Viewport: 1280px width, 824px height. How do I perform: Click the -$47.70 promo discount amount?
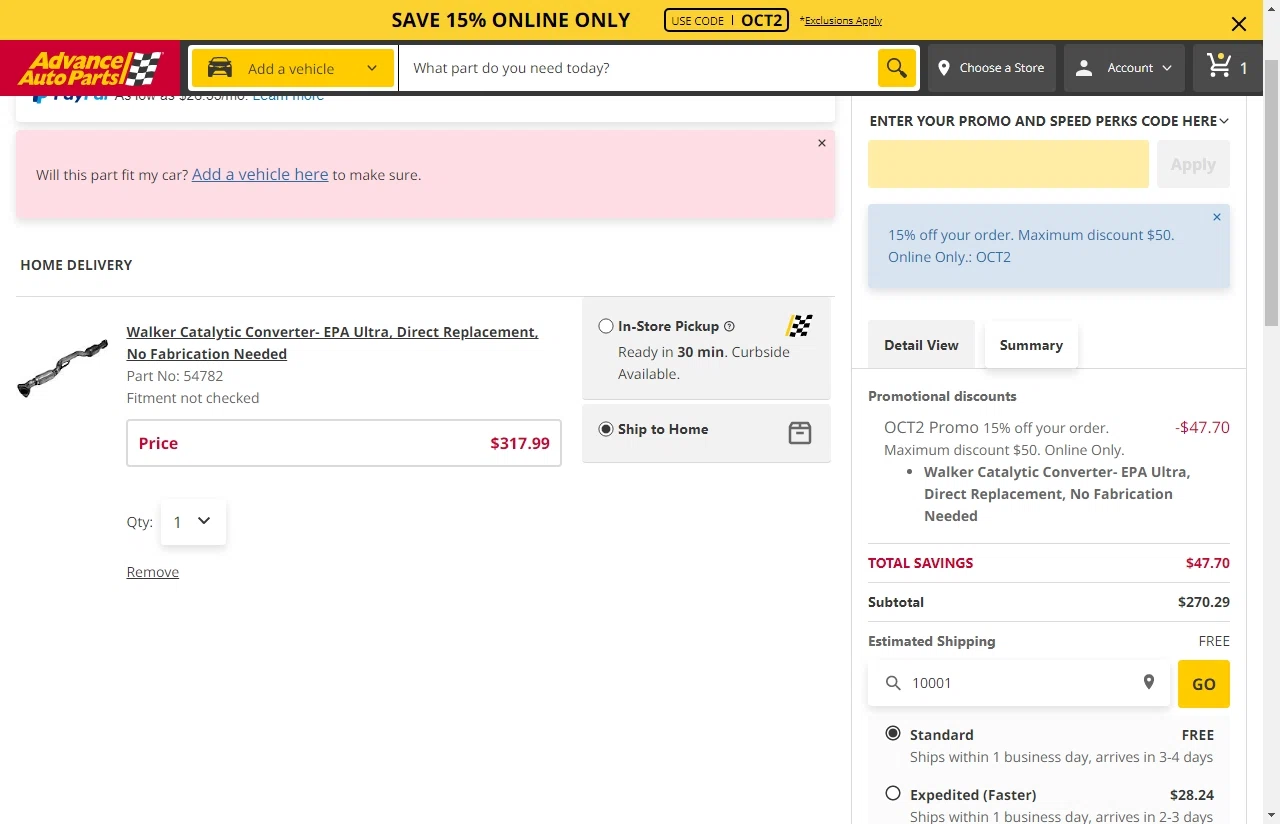[x=1202, y=427]
